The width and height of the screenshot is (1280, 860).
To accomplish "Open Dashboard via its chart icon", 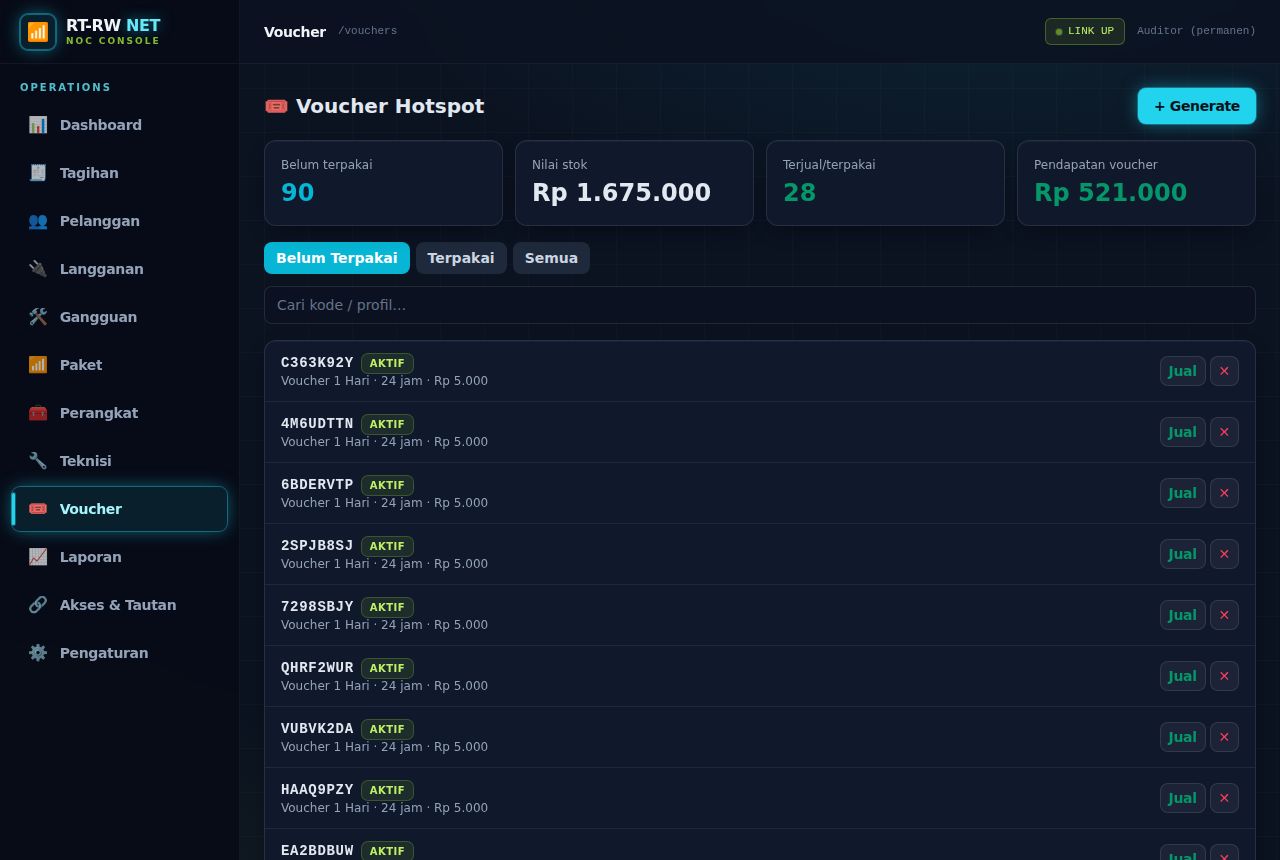I will 38,125.
